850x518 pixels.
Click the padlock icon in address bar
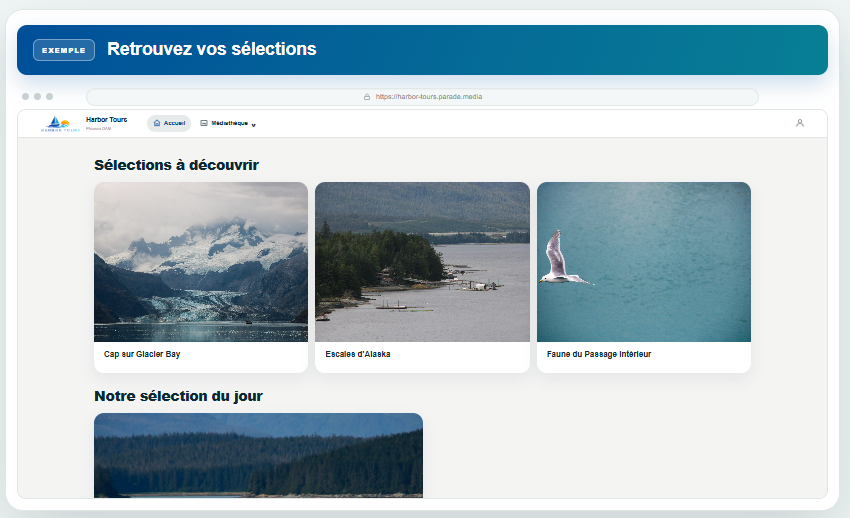point(367,97)
